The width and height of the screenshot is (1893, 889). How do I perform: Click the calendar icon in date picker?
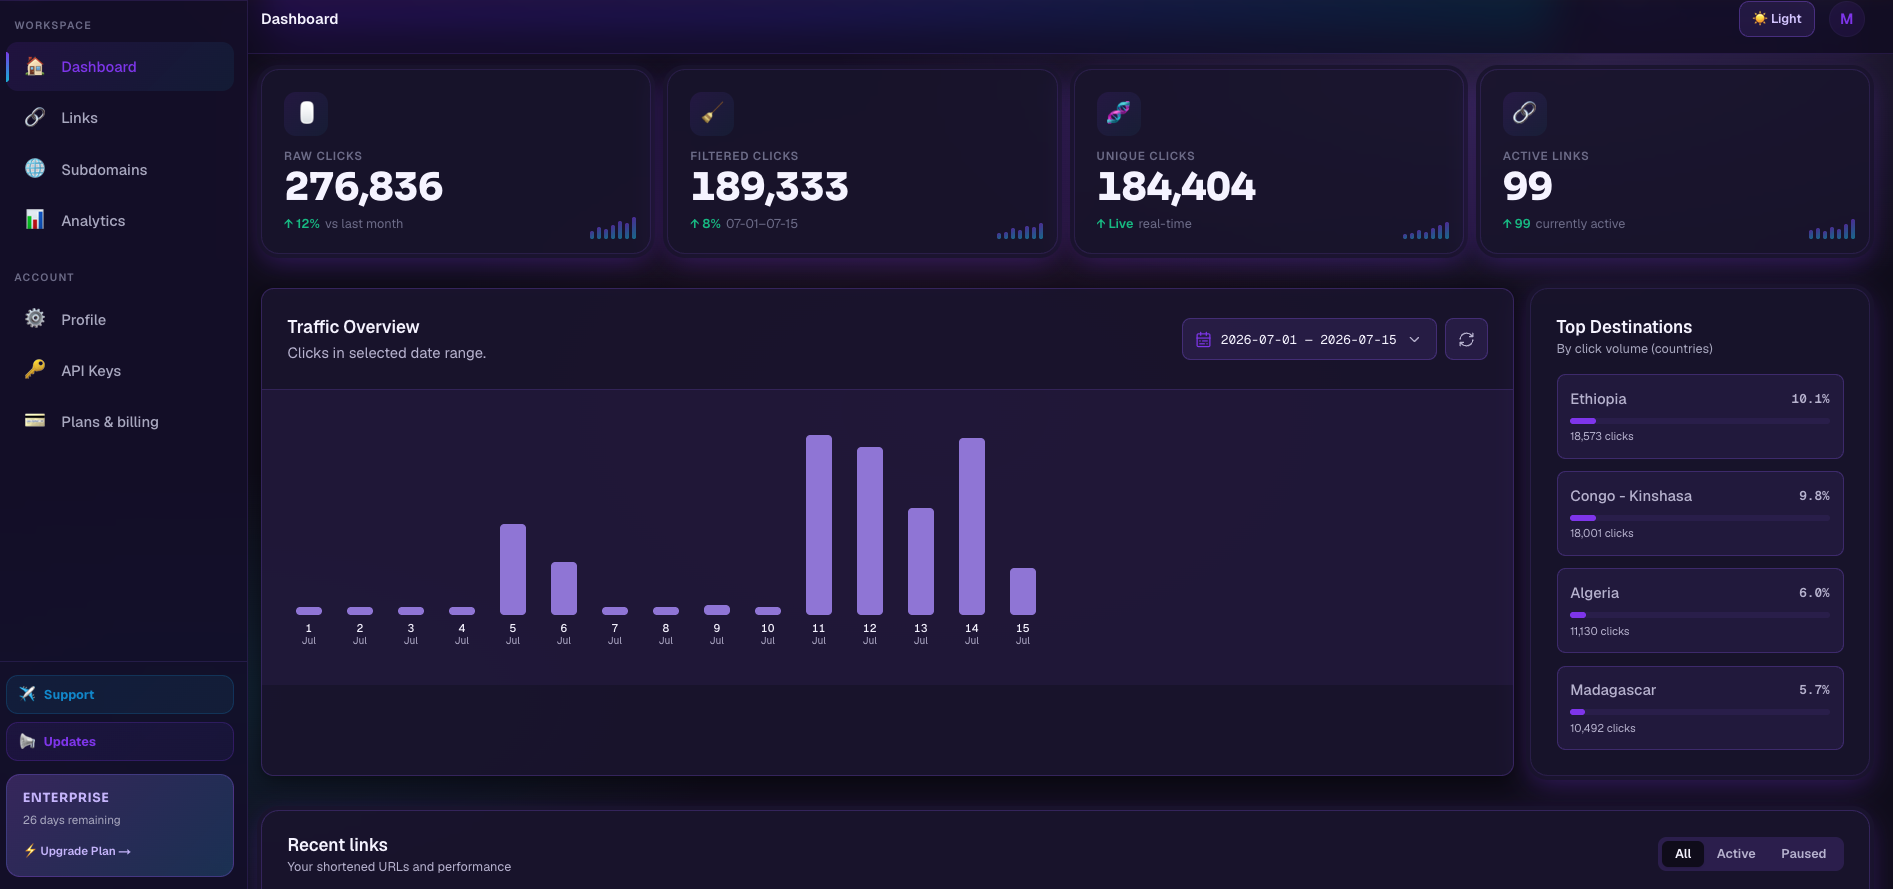[x=1204, y=340]
